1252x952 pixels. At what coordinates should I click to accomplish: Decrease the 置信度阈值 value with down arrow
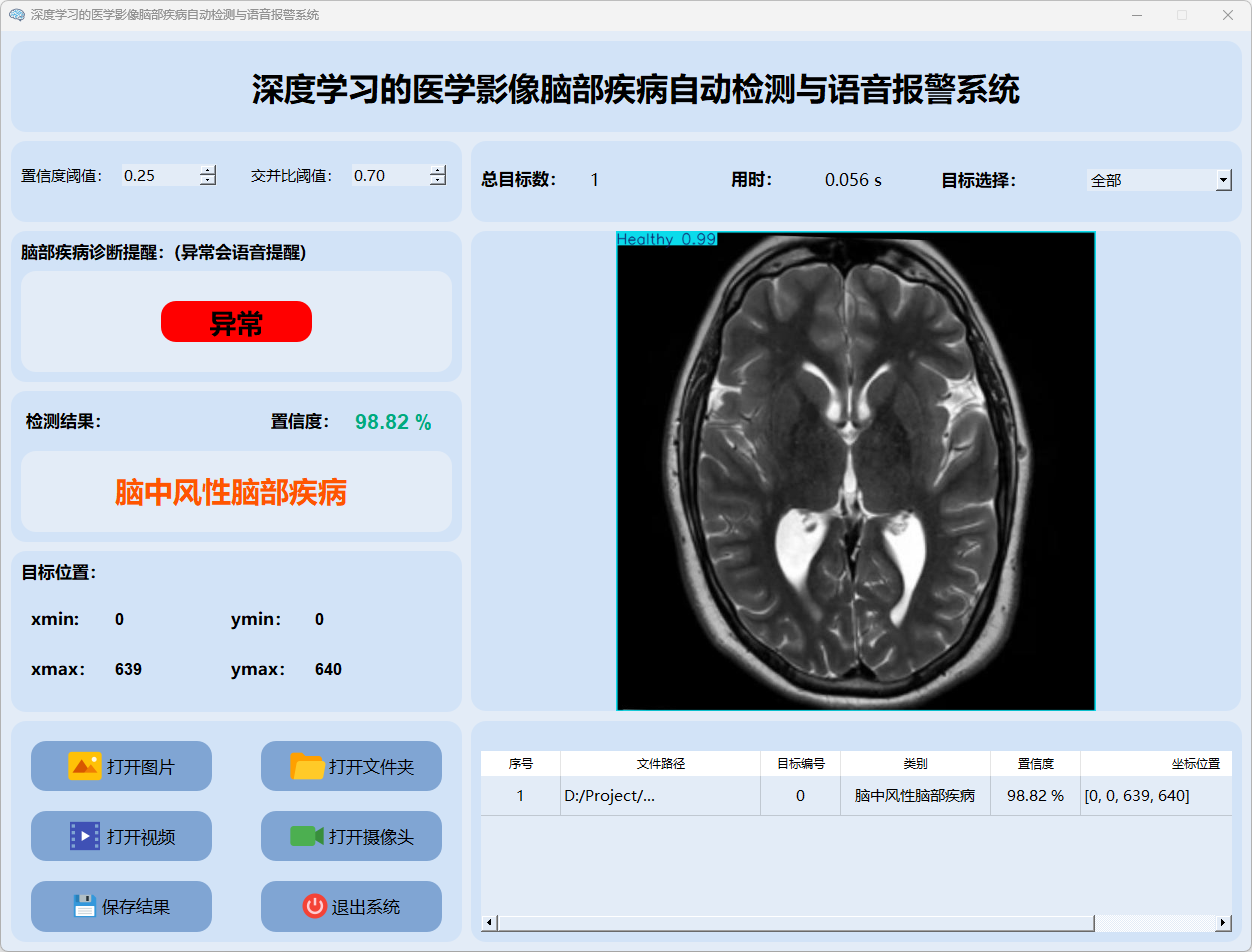(x=208, y=180)
